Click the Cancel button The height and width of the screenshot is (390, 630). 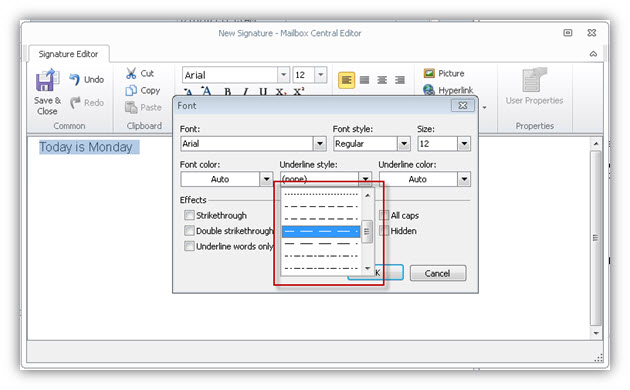[438, 273]
